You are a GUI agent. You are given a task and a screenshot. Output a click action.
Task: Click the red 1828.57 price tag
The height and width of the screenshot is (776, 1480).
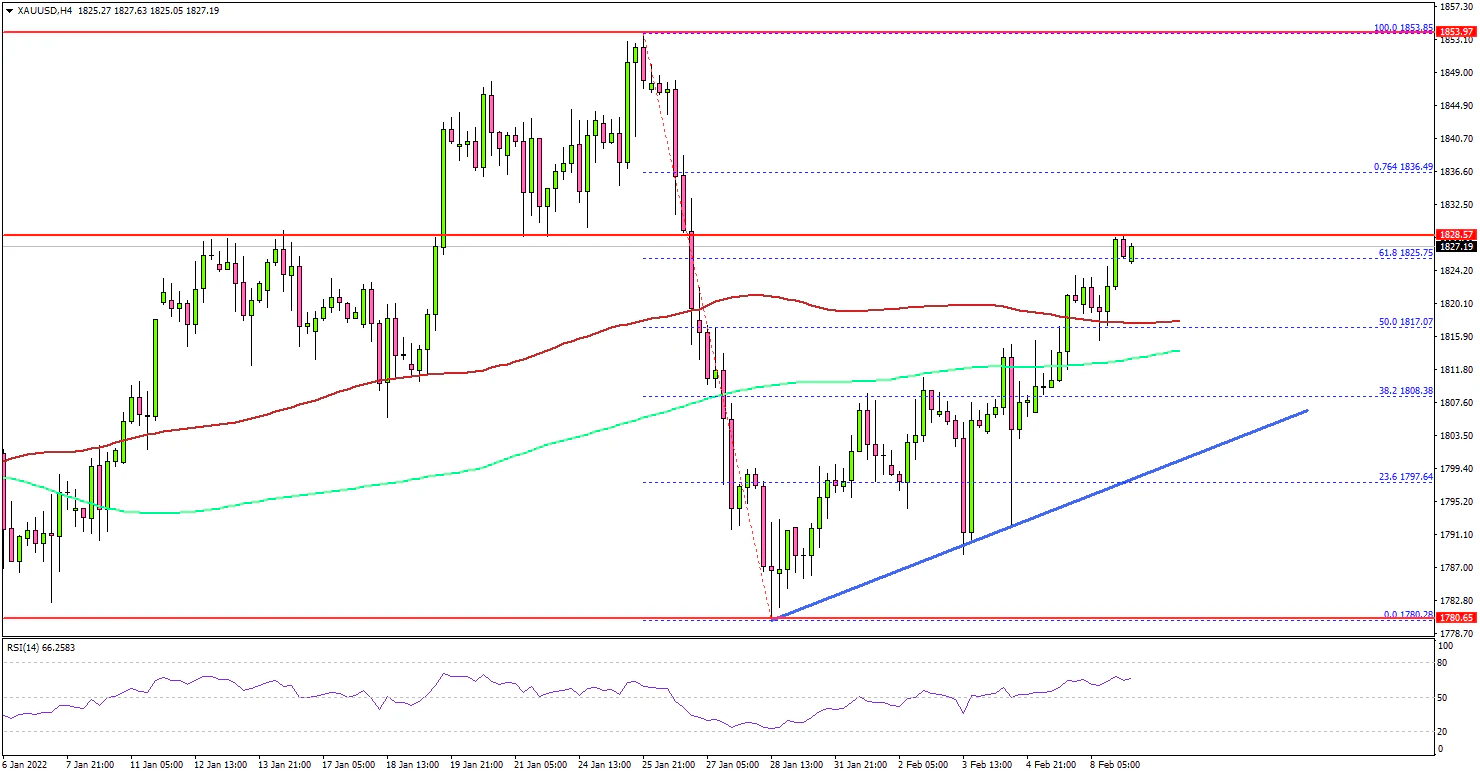(x=1456, y=234)
